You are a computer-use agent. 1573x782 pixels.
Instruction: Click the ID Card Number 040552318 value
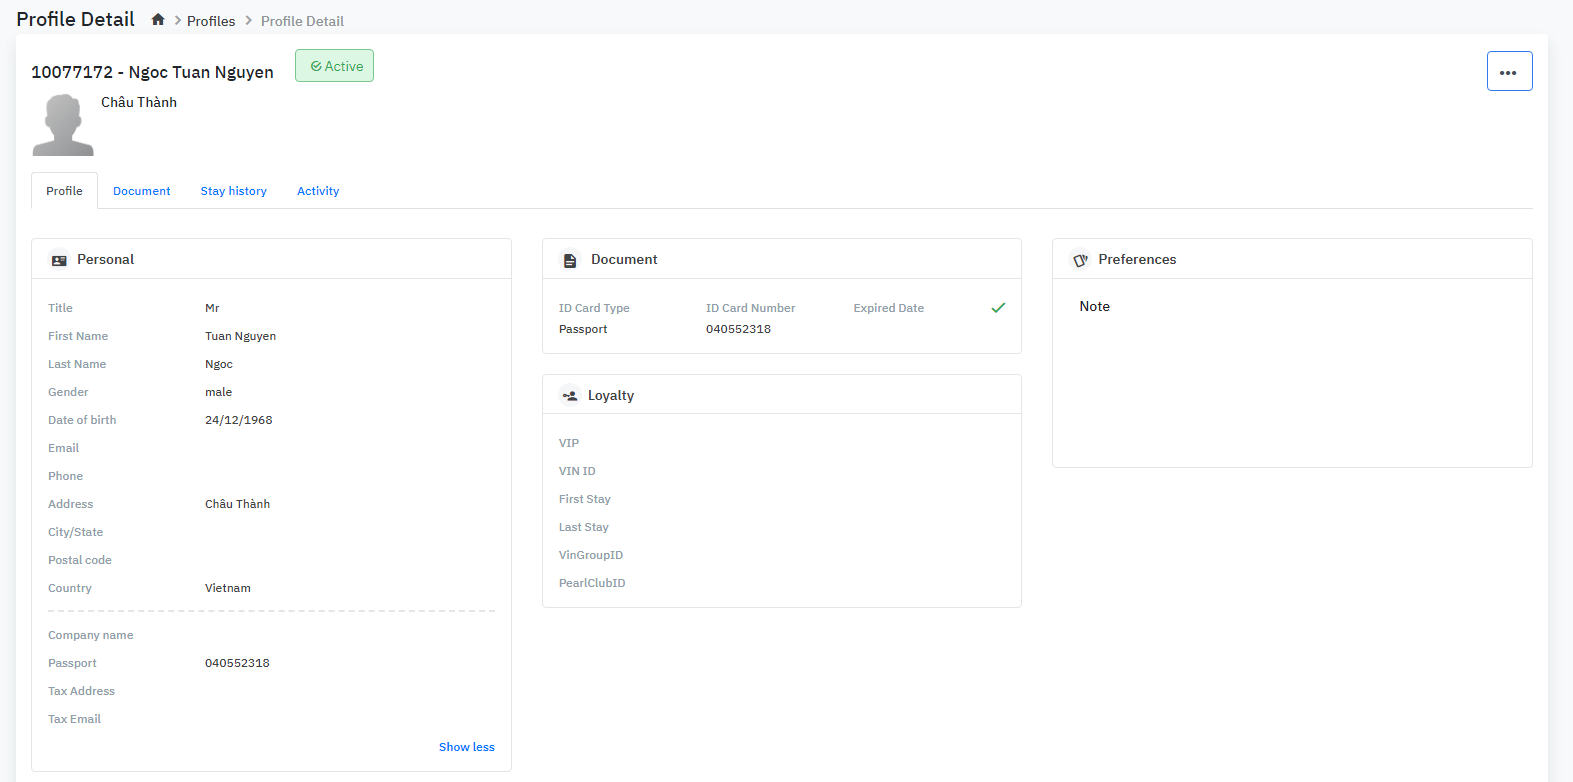[738, 329]
